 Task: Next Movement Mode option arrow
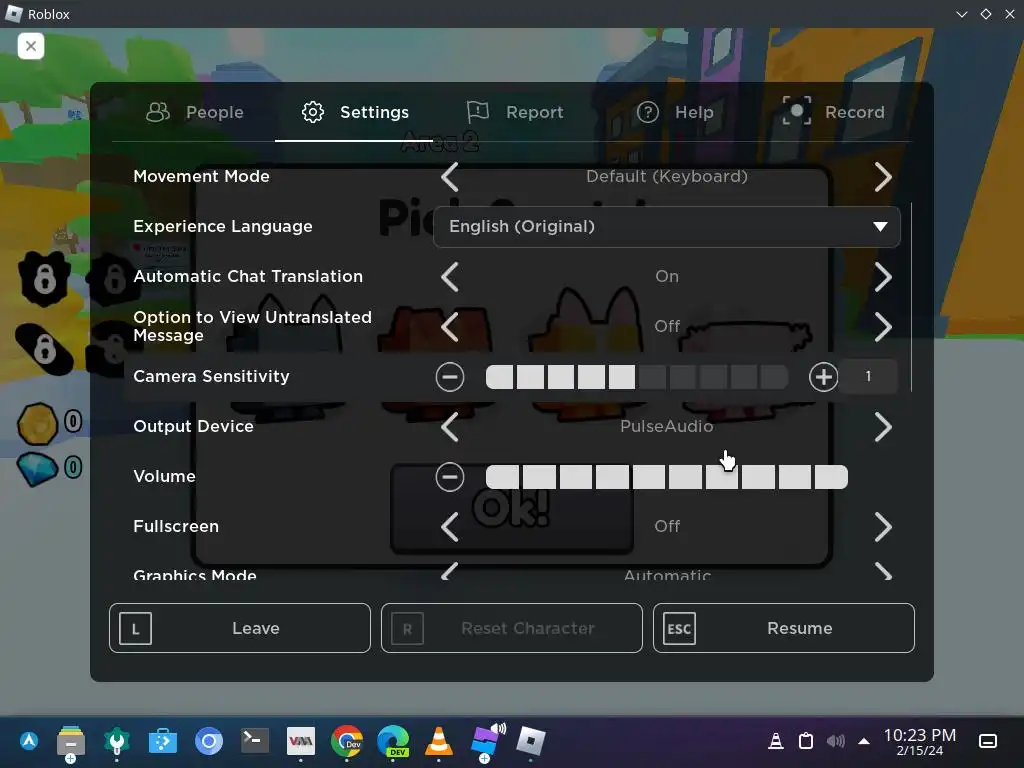tap(883, 177)
